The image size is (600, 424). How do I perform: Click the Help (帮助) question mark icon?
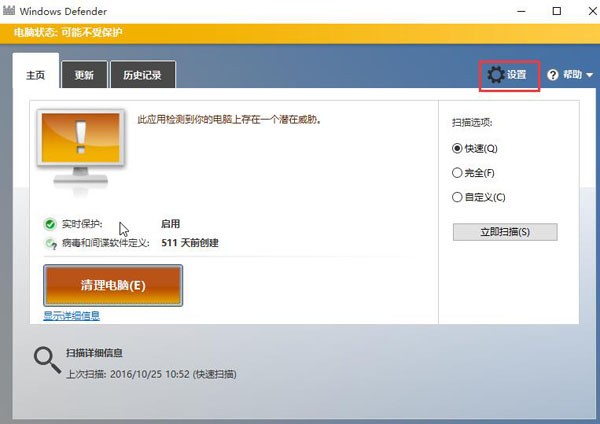coord(553,75)
